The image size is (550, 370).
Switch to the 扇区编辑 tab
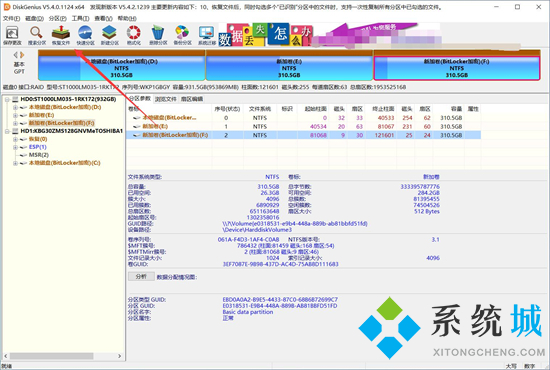tap(192, 99)
